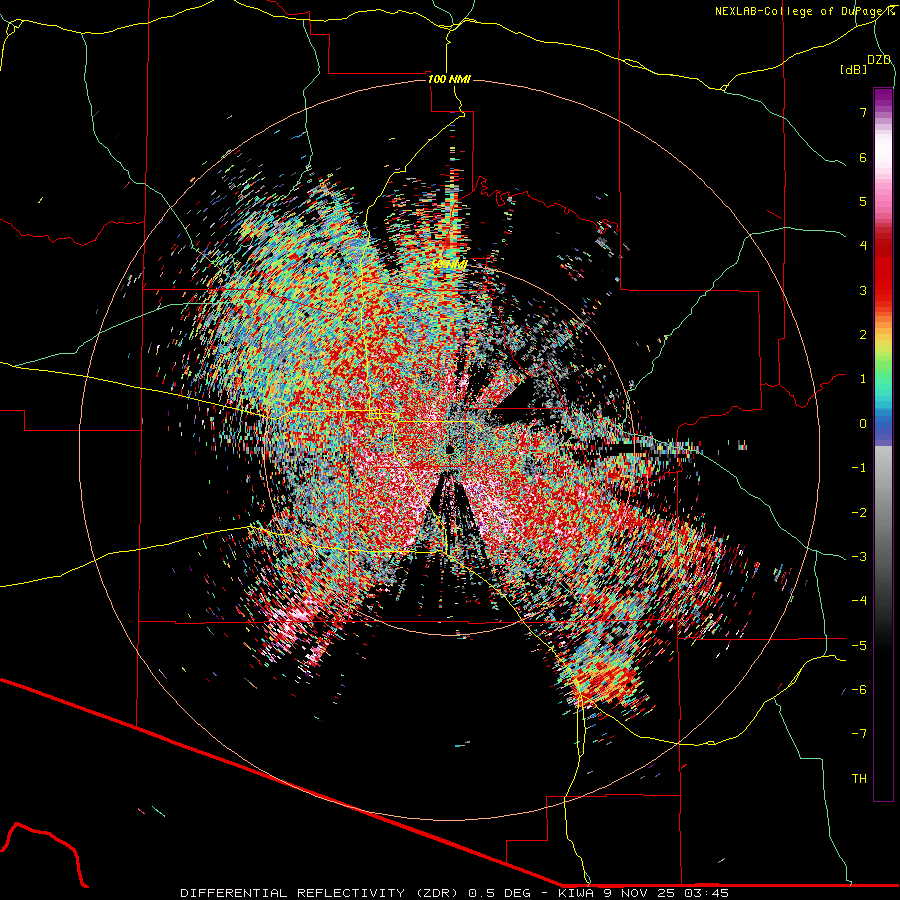Click the Differential Reflectivity caption at bottom
The width and height of the screenshot is (900, 900).
click(454, 893)
